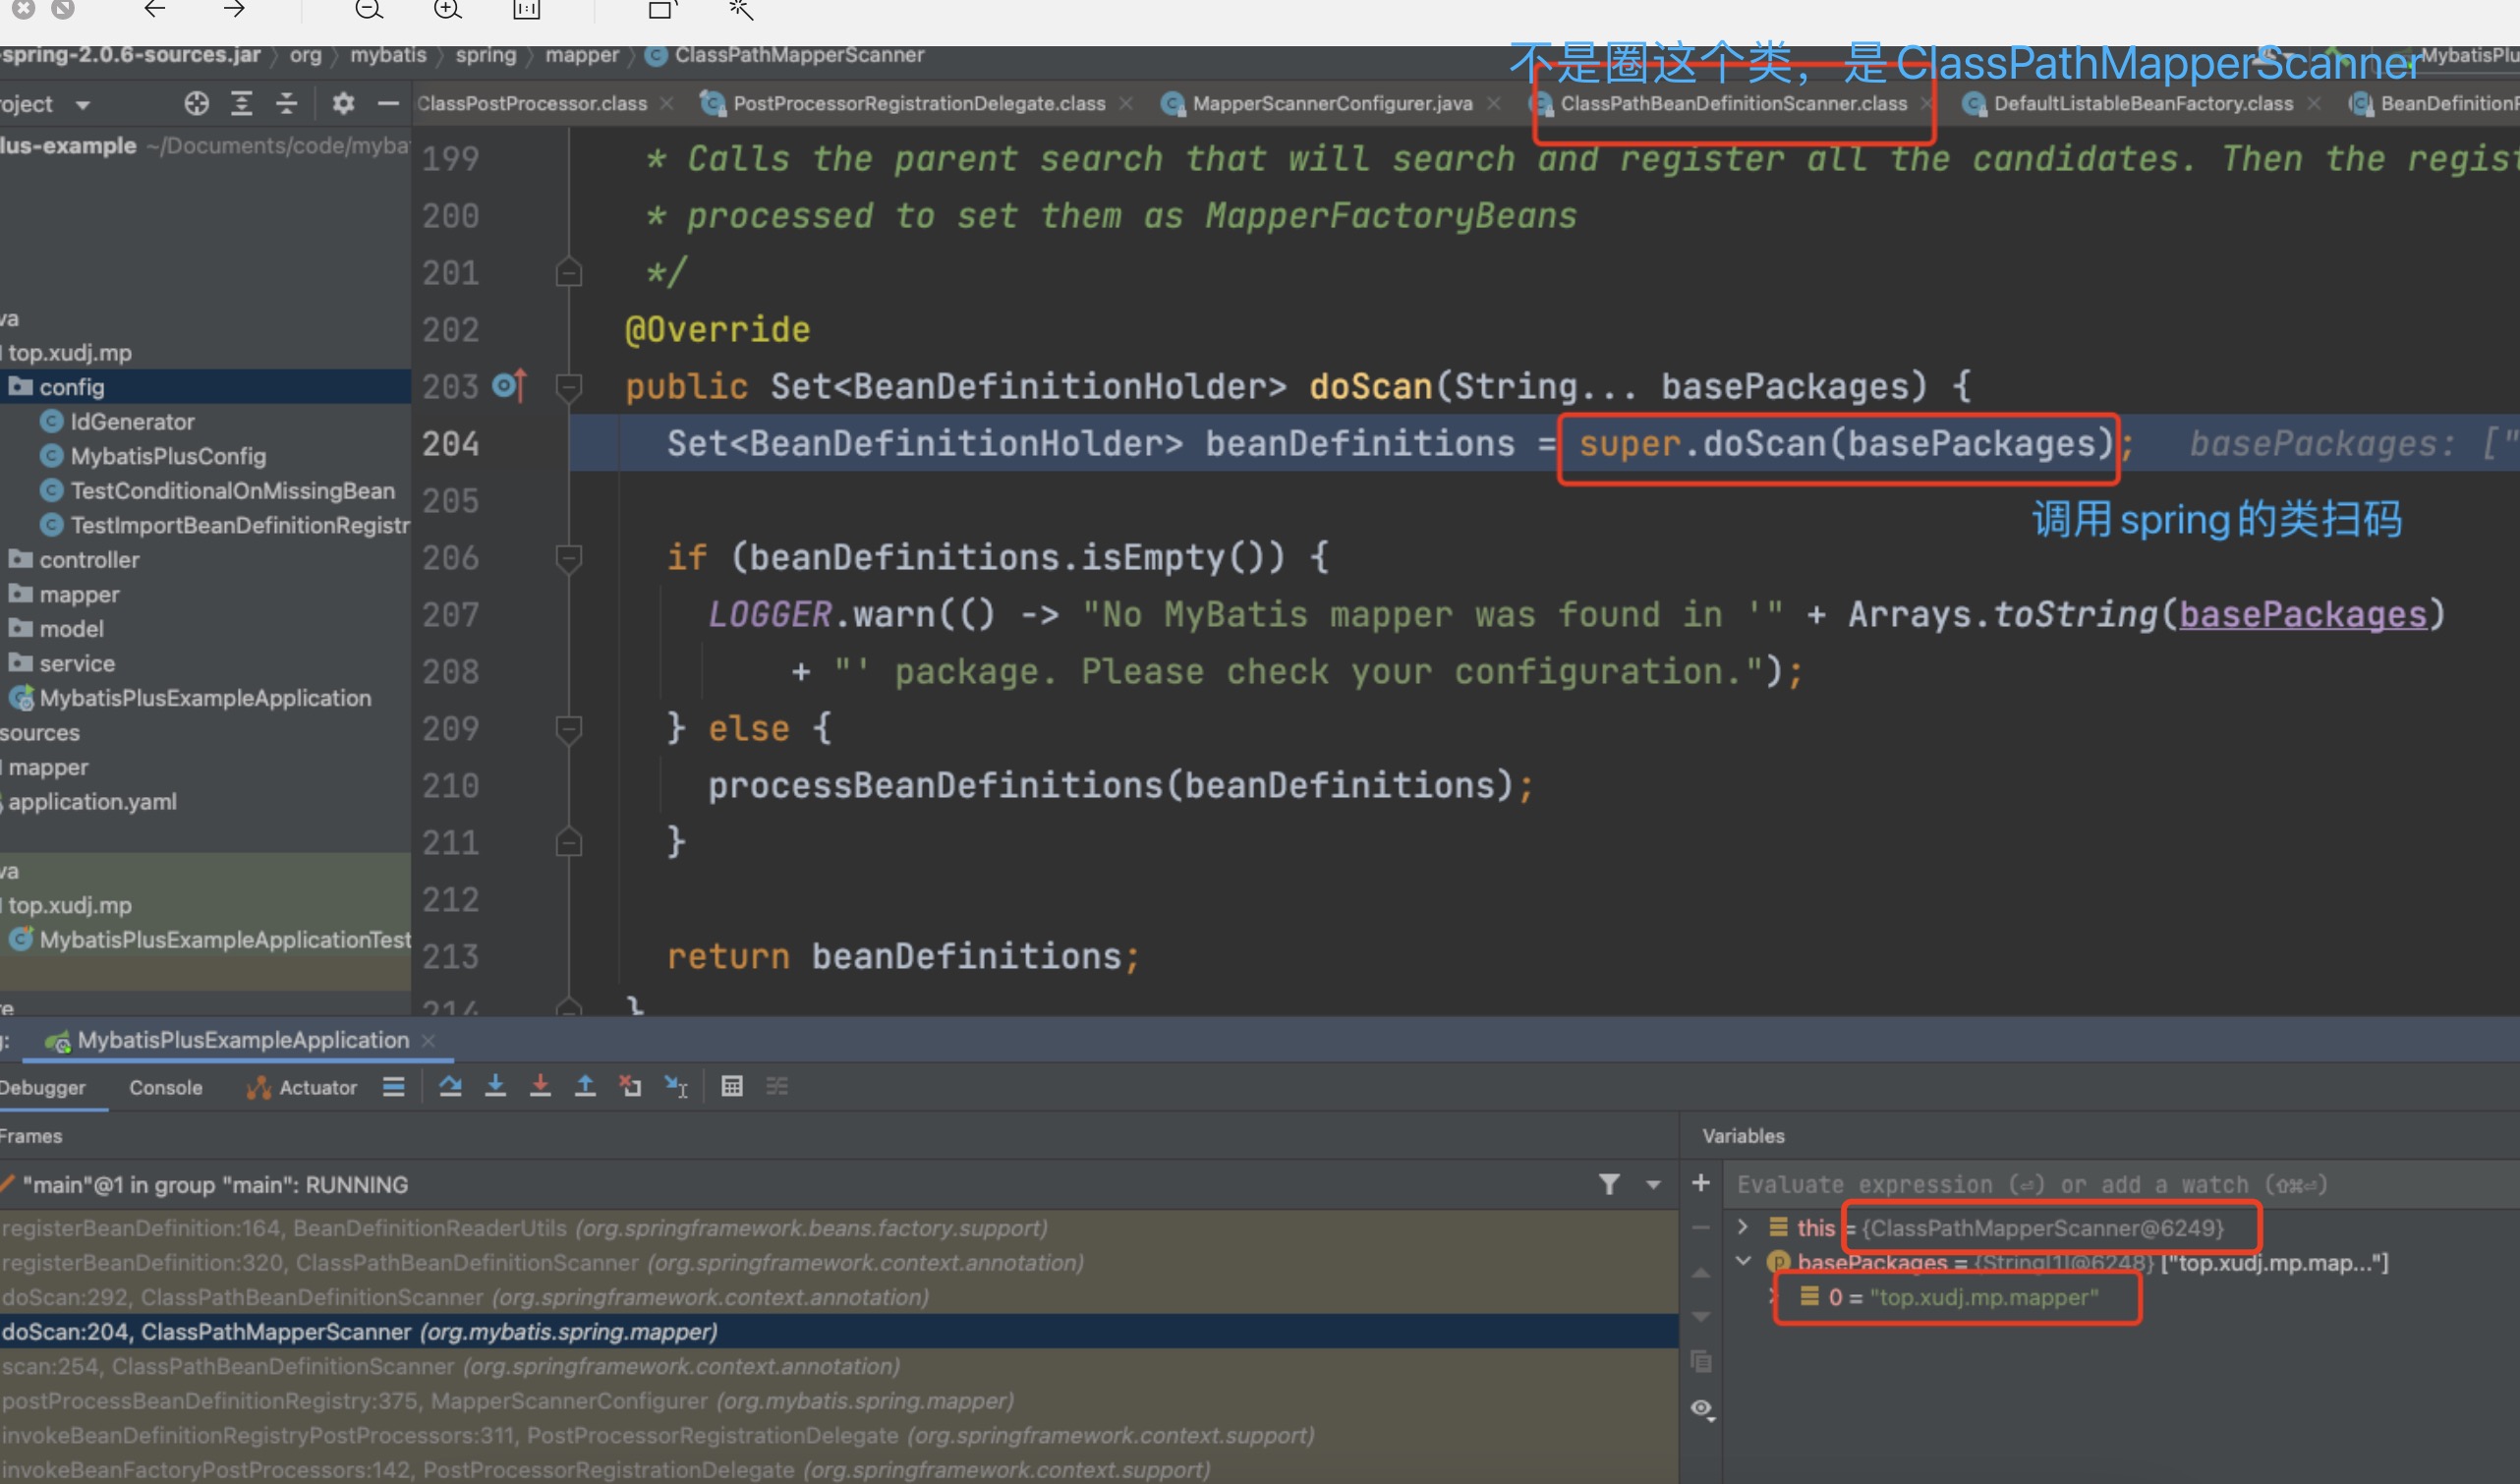The height and width of the screenshot is (1484, 2520).
Task: Click Run to Cursor debugger icon
Action: tap(677, 1086)
